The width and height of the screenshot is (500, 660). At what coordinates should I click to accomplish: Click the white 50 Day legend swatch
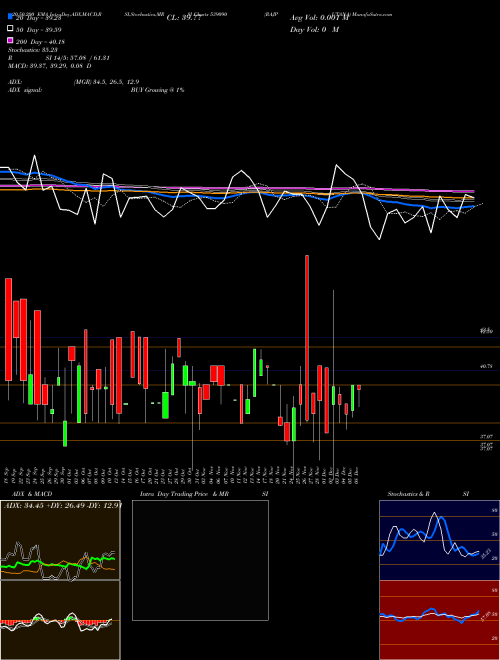pos(10,29)
